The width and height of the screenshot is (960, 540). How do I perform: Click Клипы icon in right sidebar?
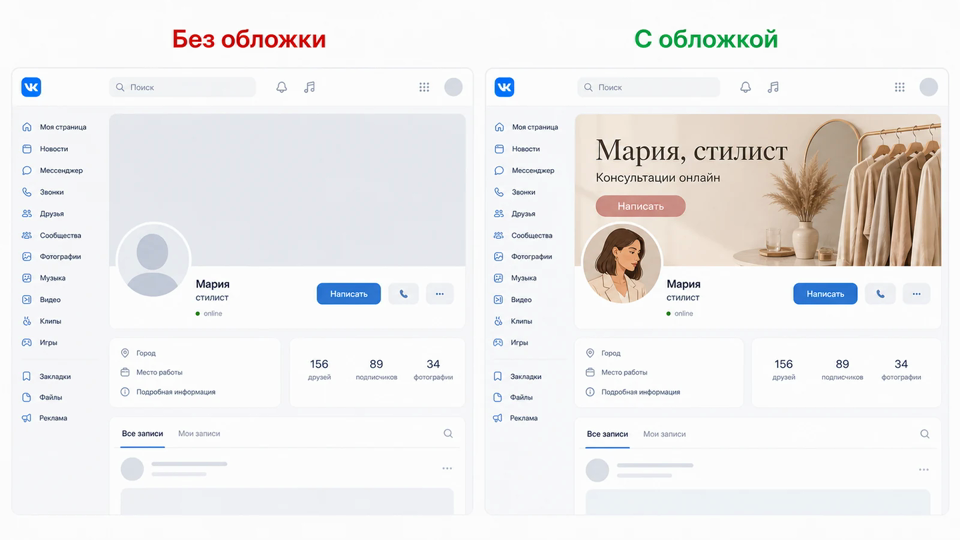[x=499, y=321]
